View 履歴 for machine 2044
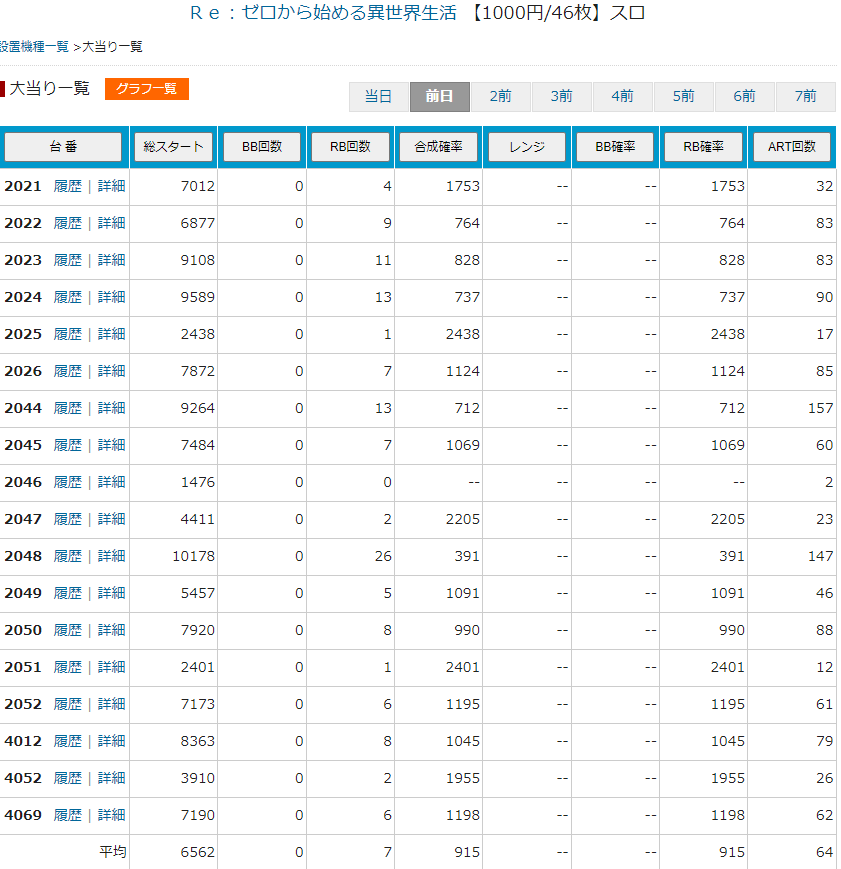The image size is (841, 869). tap(67, 408)
